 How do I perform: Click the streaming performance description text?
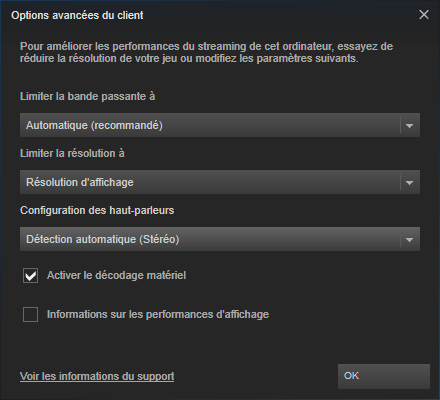coord(206,52)
